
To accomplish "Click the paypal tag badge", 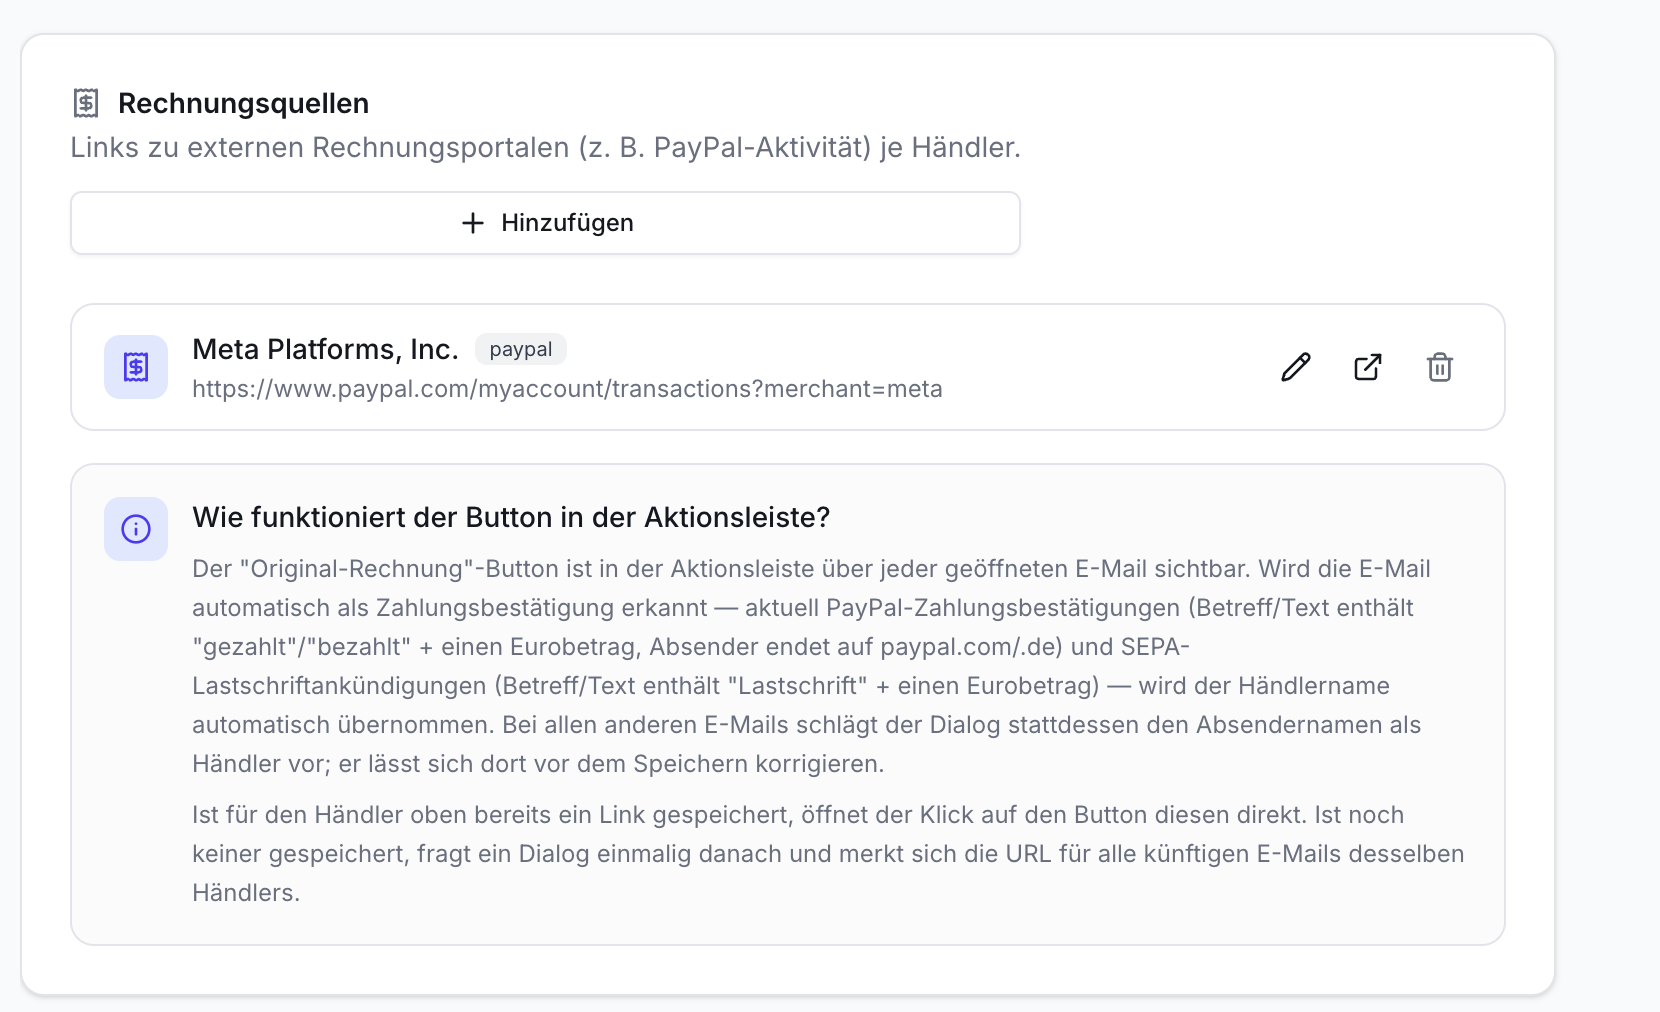I will [x=521, y=349].
